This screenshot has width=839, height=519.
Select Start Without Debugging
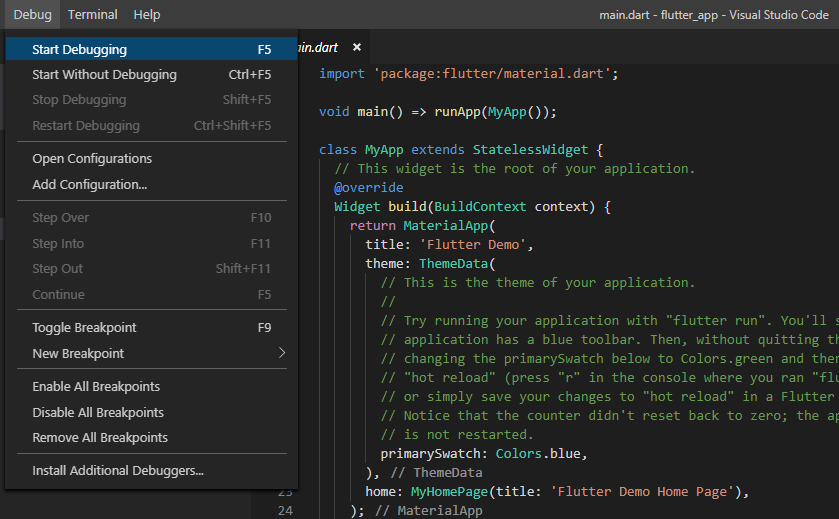151,74
